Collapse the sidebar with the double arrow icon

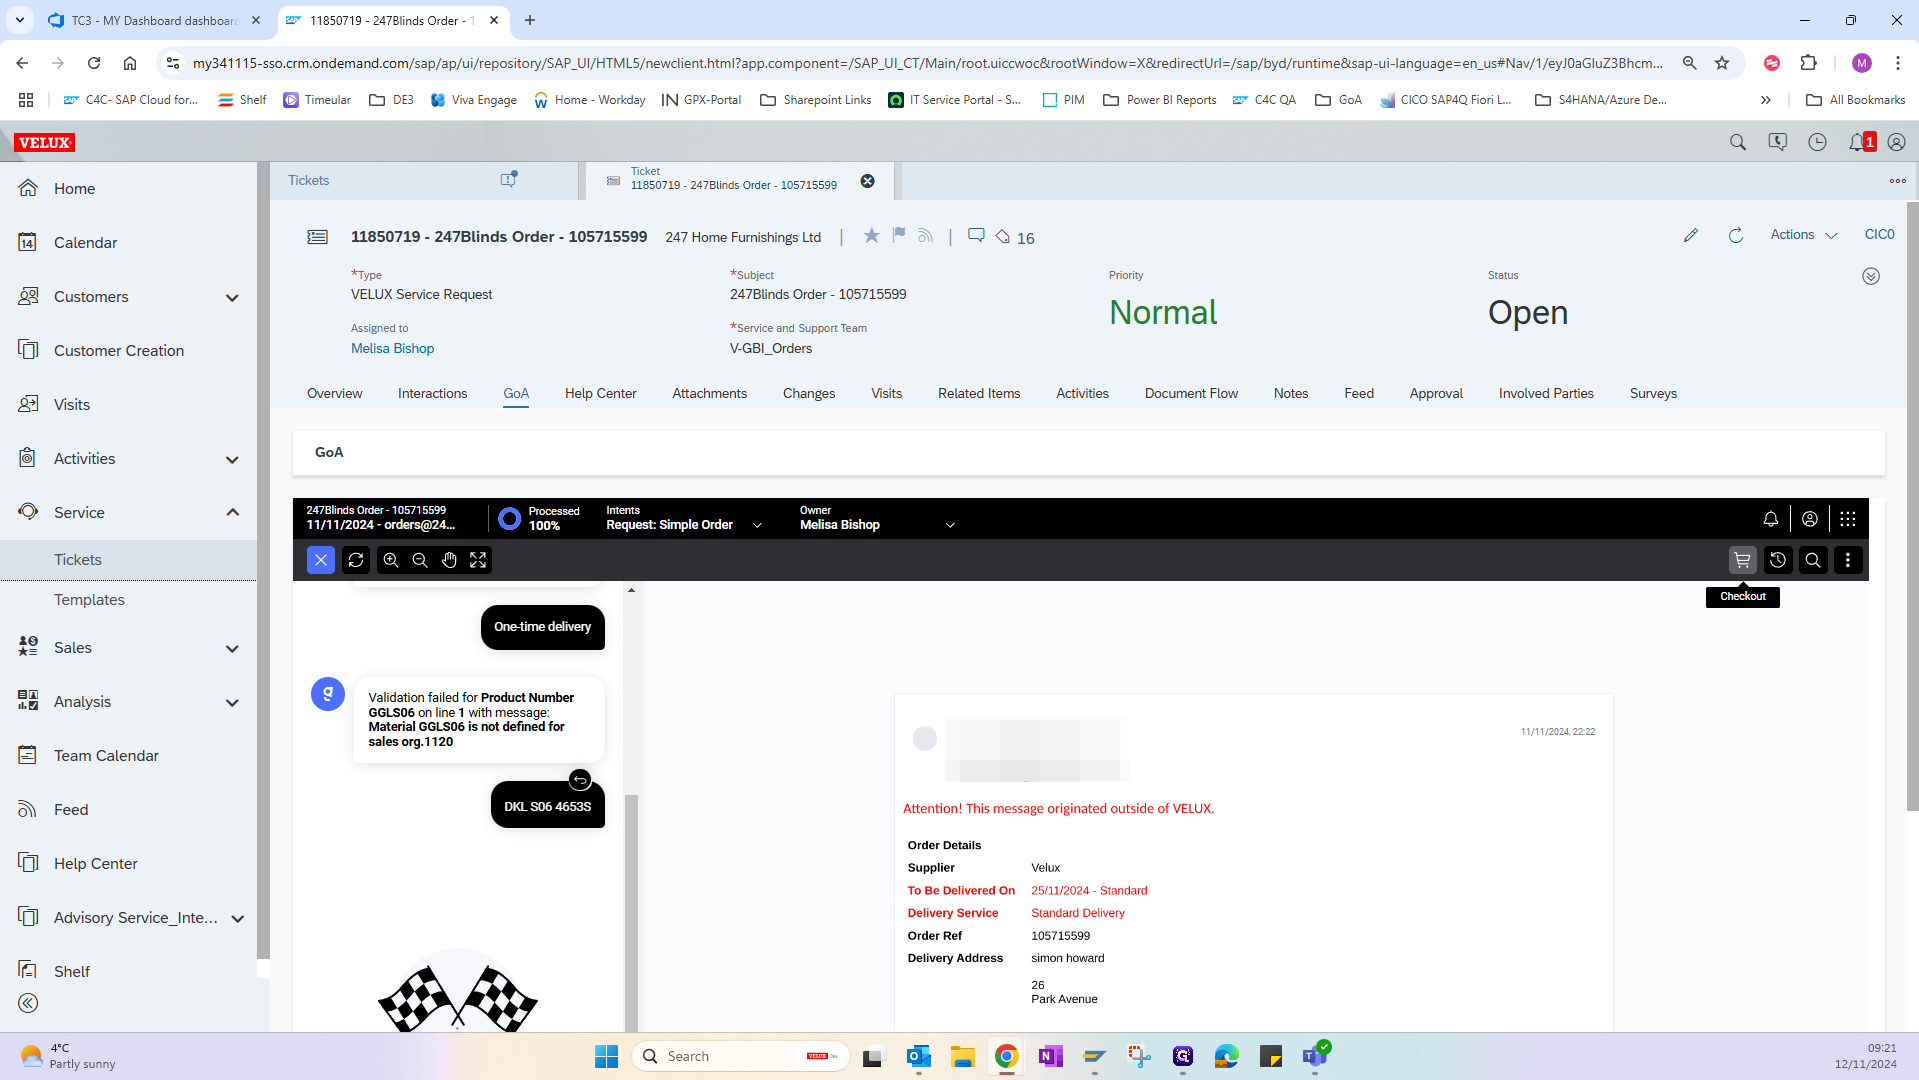tap(28, 1003)
